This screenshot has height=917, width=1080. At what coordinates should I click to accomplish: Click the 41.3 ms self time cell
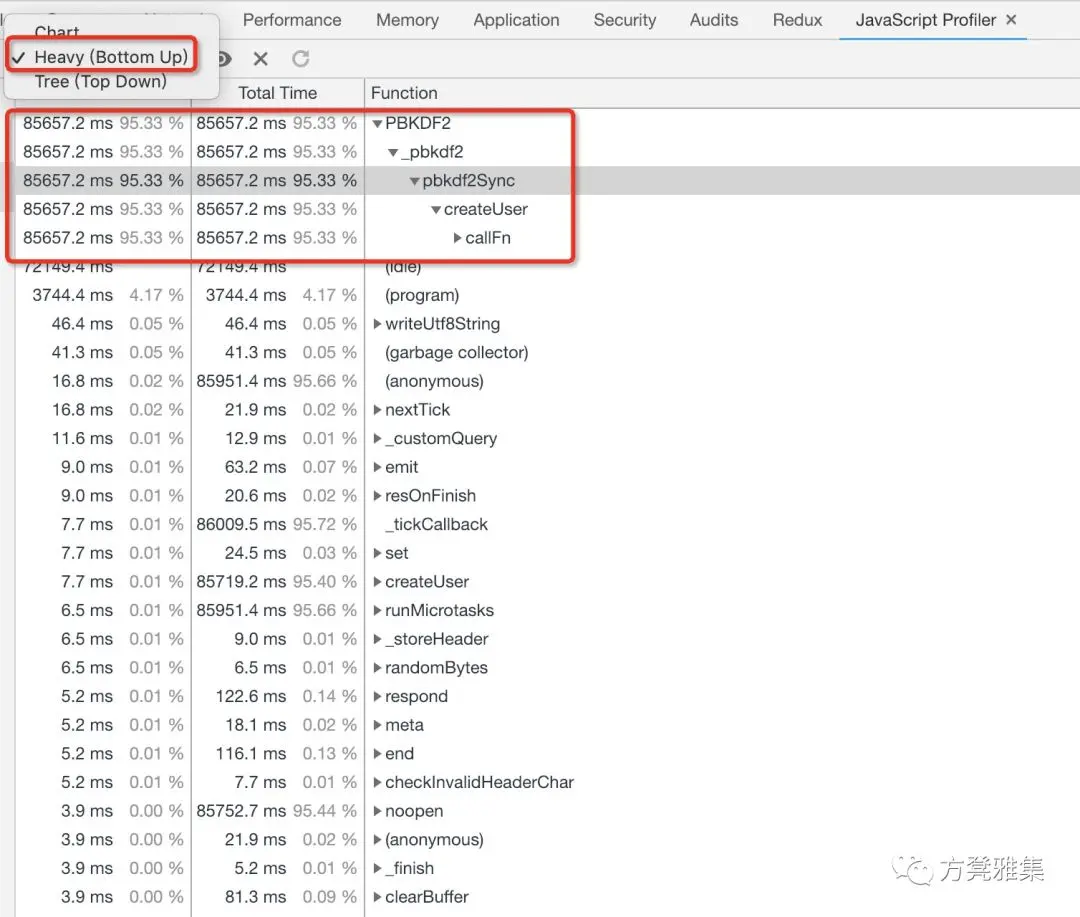[82, 352]
